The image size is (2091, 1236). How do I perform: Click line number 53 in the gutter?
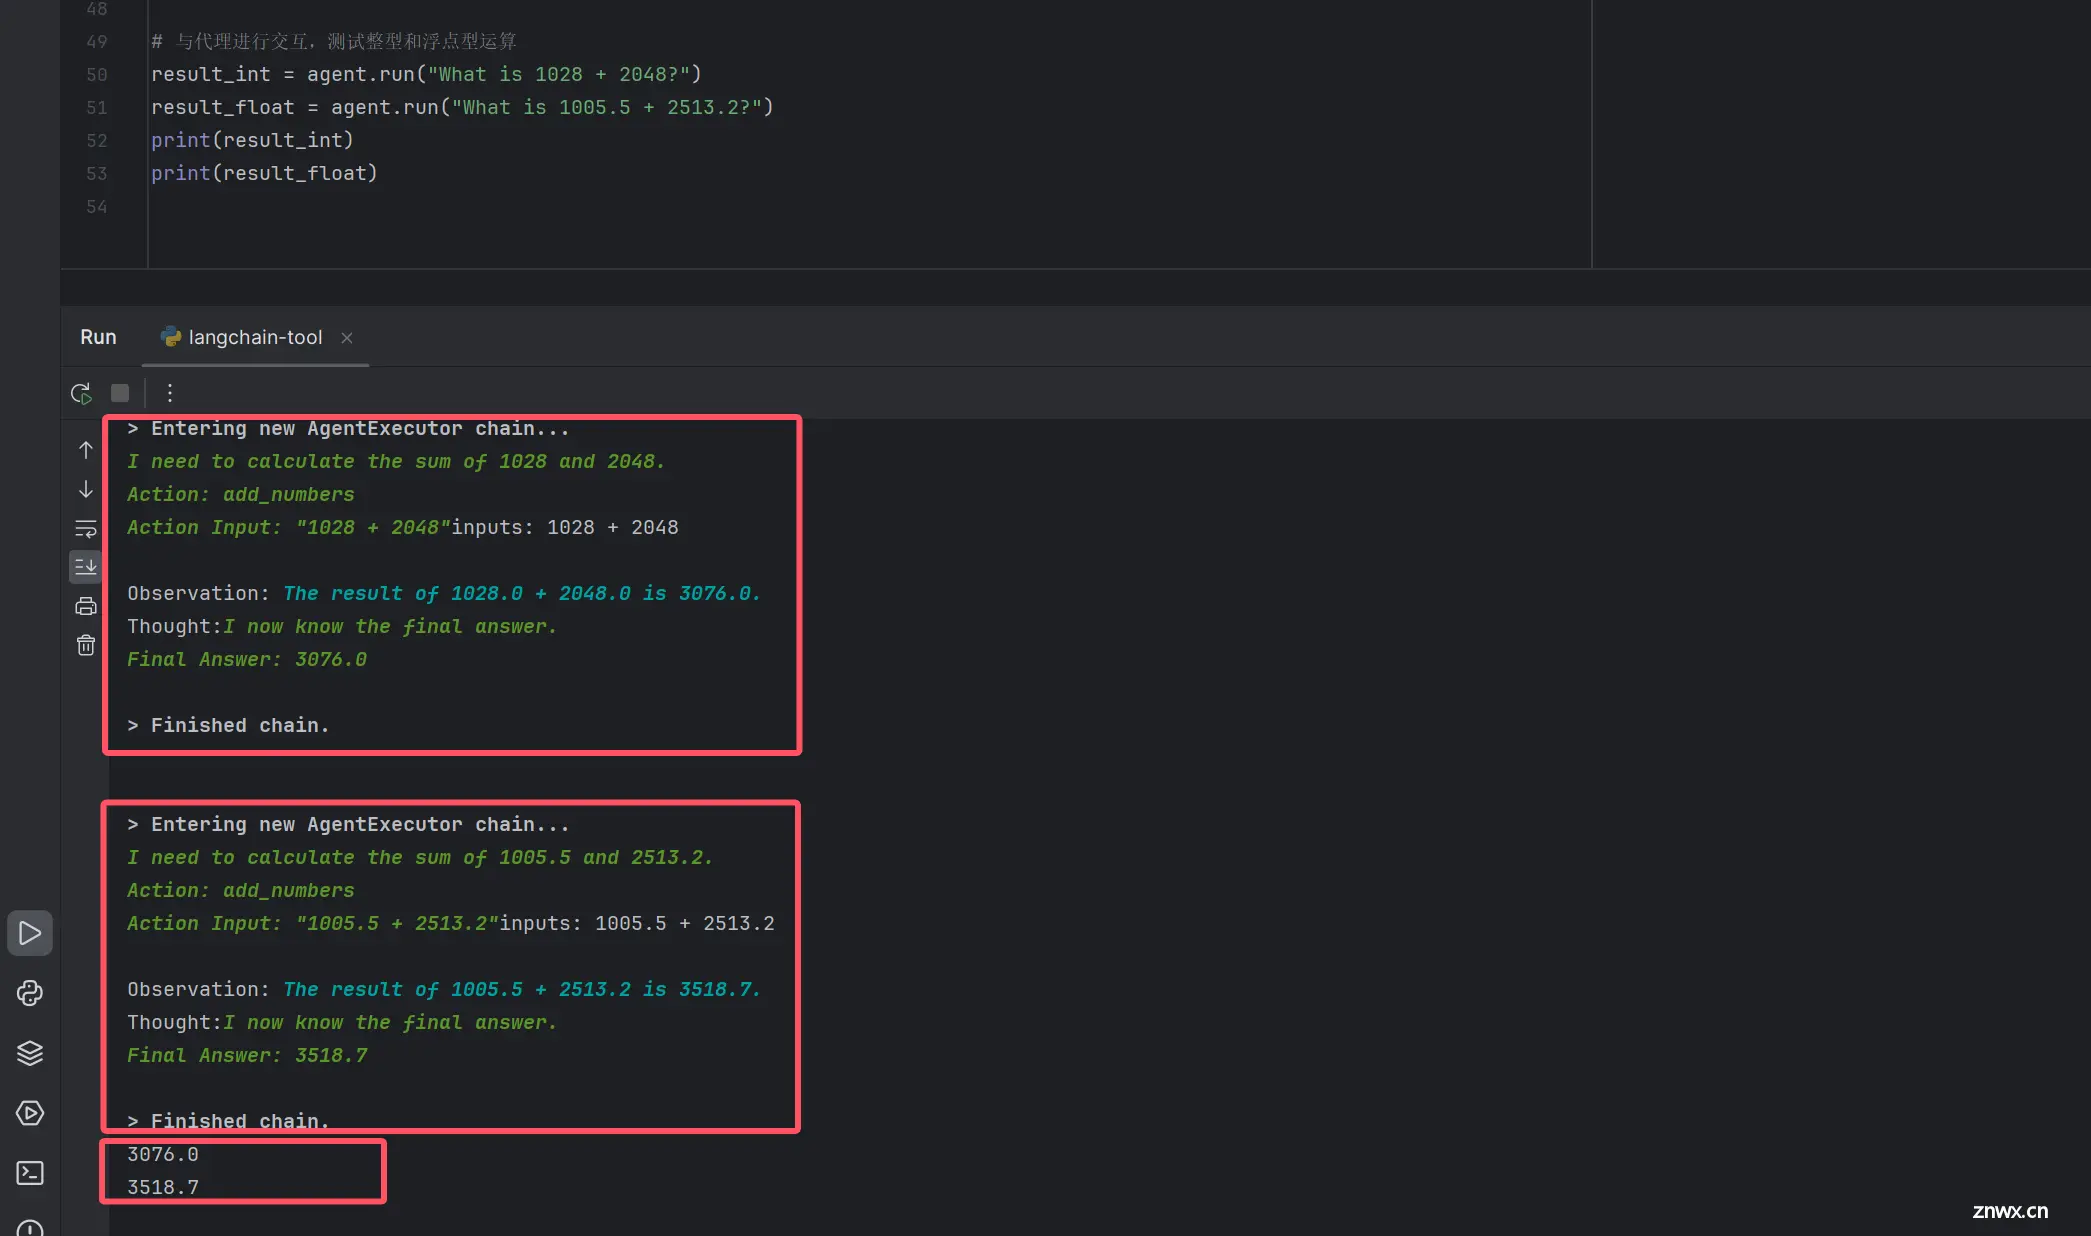tap(97, 173)
